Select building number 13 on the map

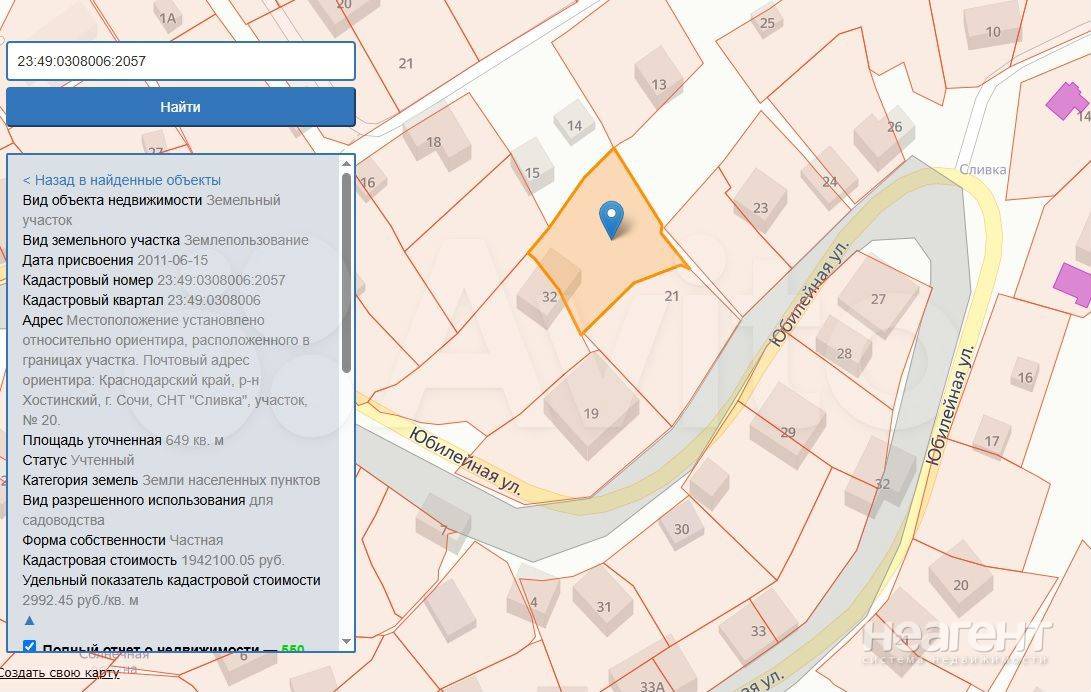click(658, 84)
